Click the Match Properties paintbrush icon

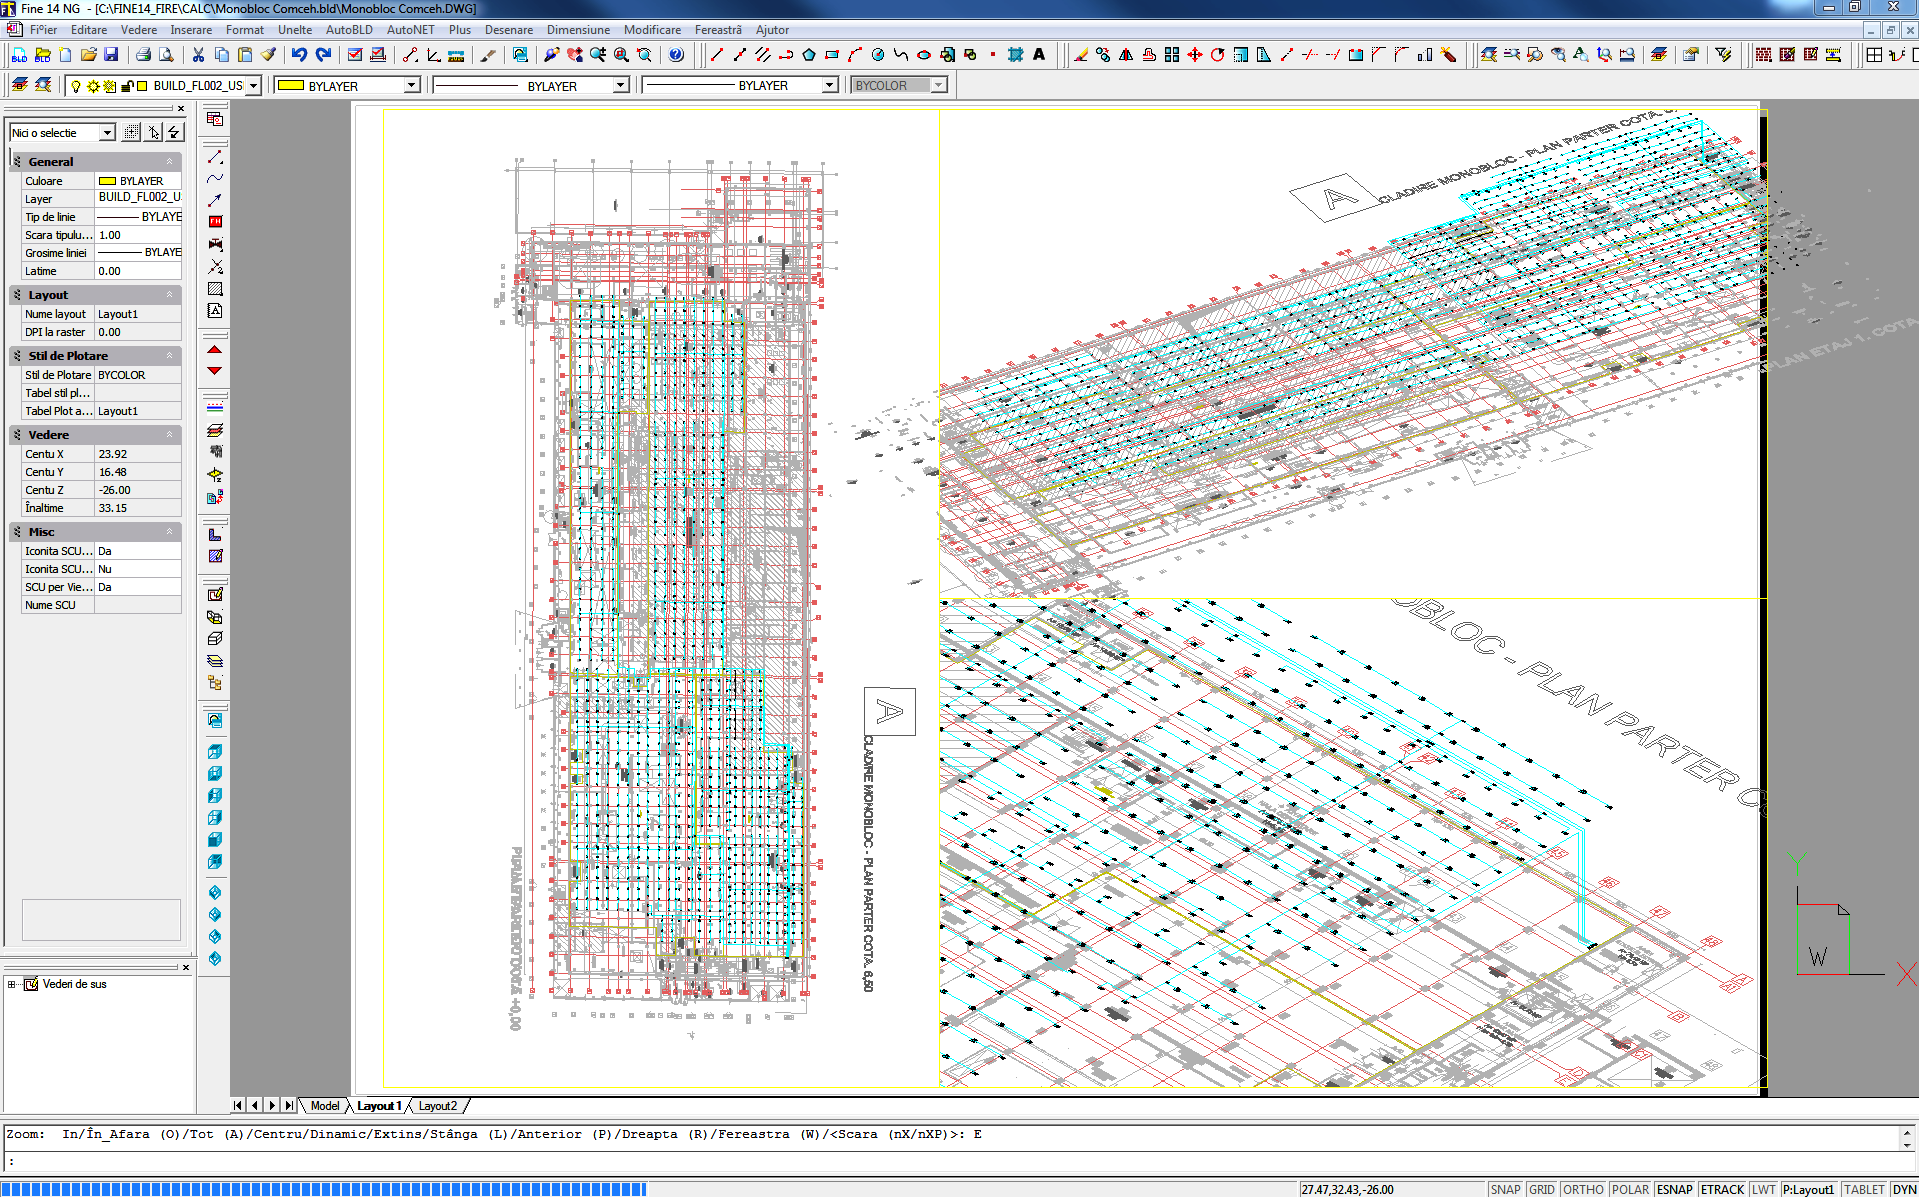coord(268,55)
